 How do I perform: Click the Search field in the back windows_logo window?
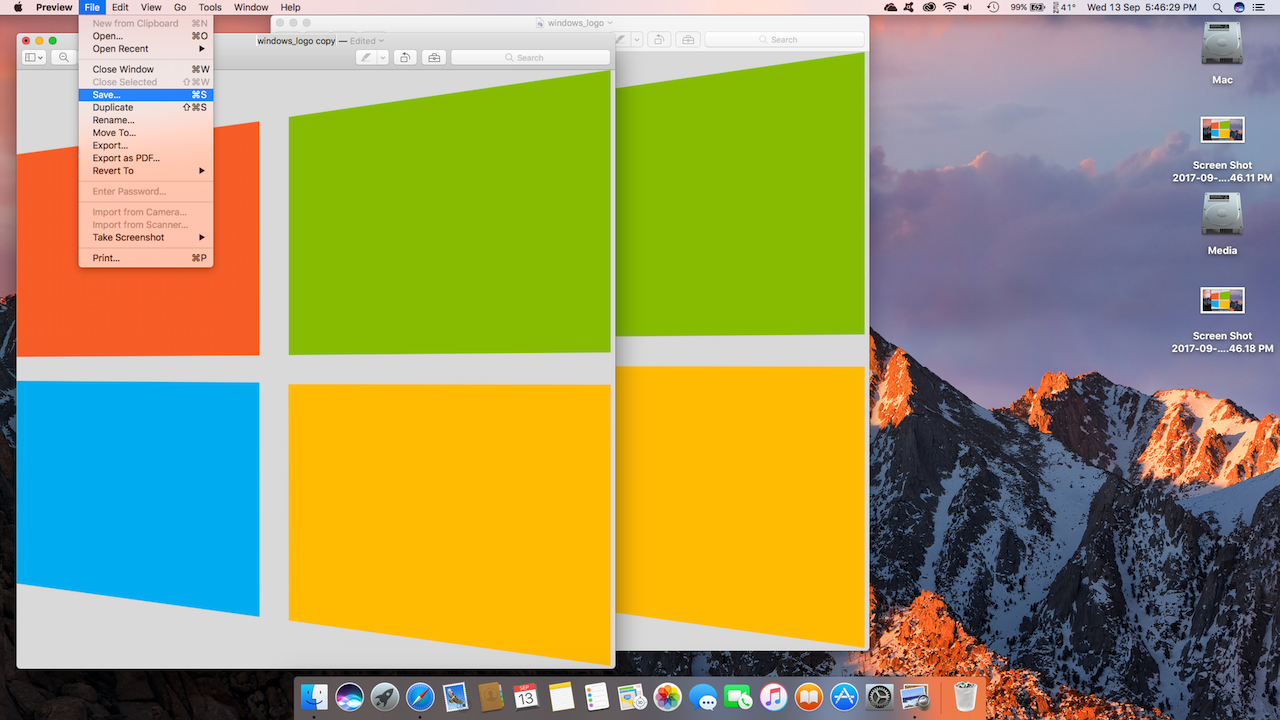click(784, 39)
